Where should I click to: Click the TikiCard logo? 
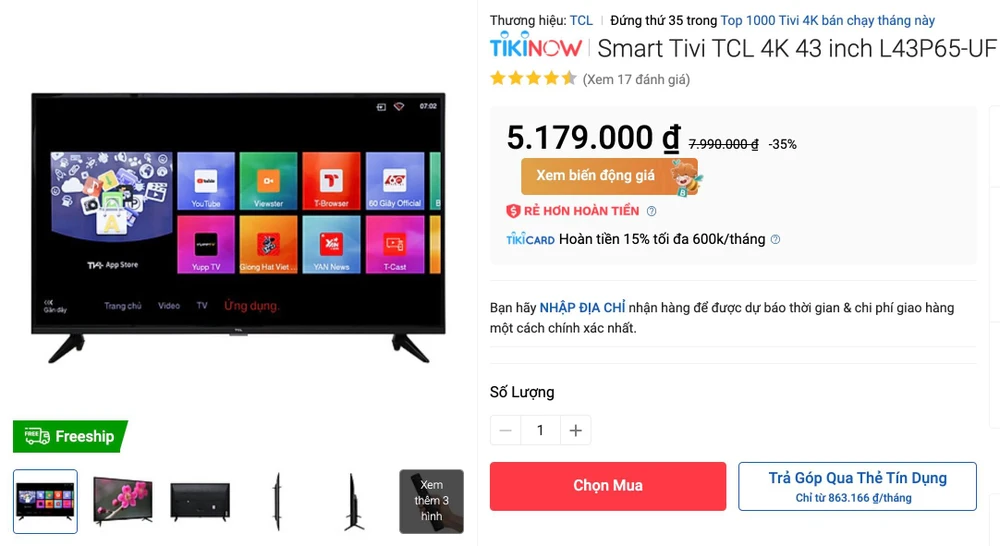click(x=530, y=240)
